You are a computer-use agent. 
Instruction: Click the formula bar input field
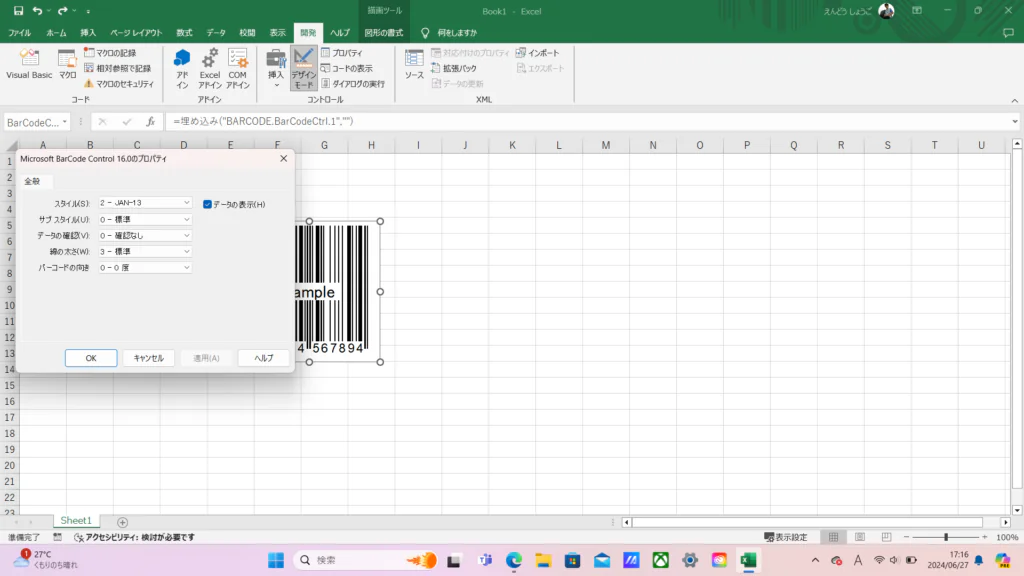587,121
